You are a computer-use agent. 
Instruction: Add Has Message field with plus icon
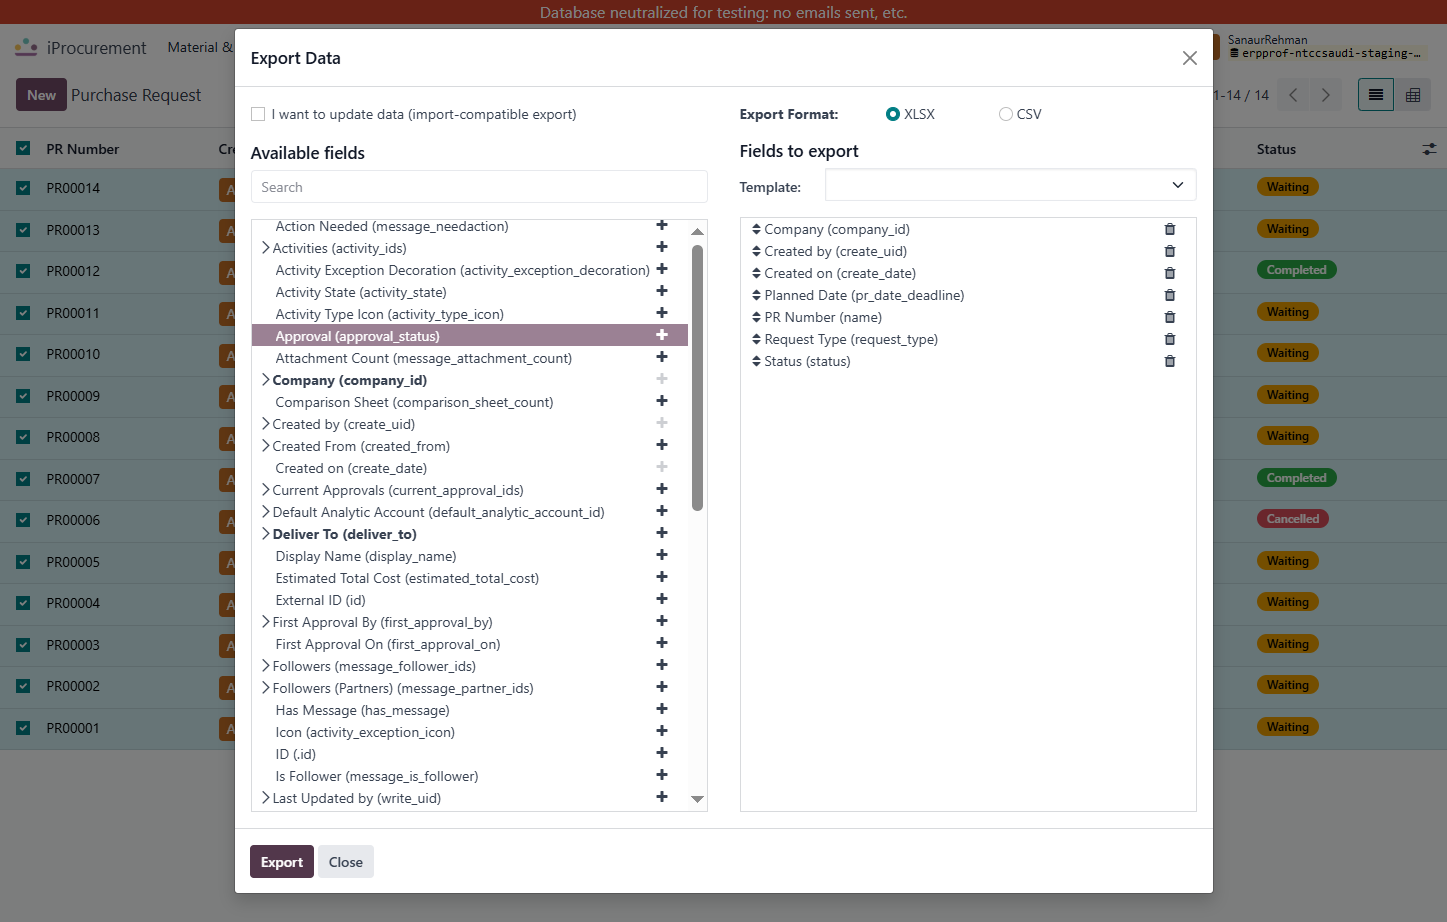[662, 709]
